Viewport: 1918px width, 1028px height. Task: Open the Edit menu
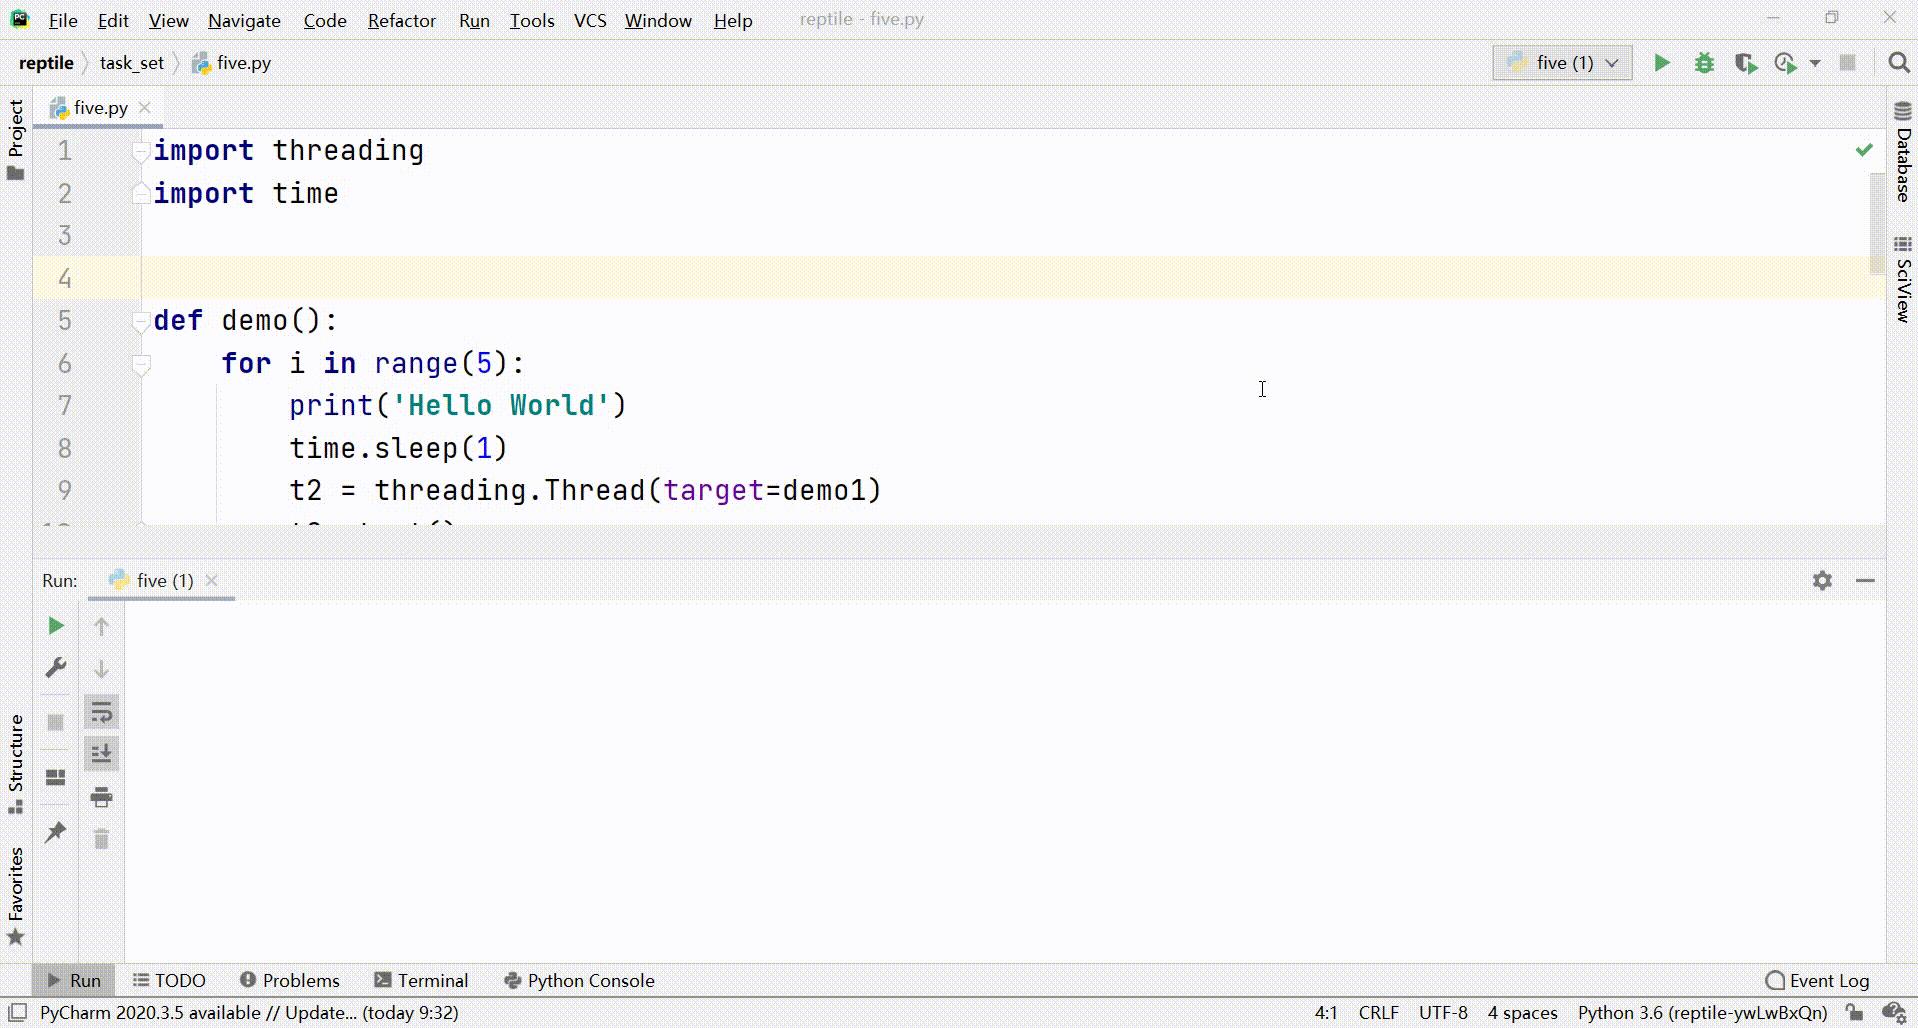click(x=113, y=20)
